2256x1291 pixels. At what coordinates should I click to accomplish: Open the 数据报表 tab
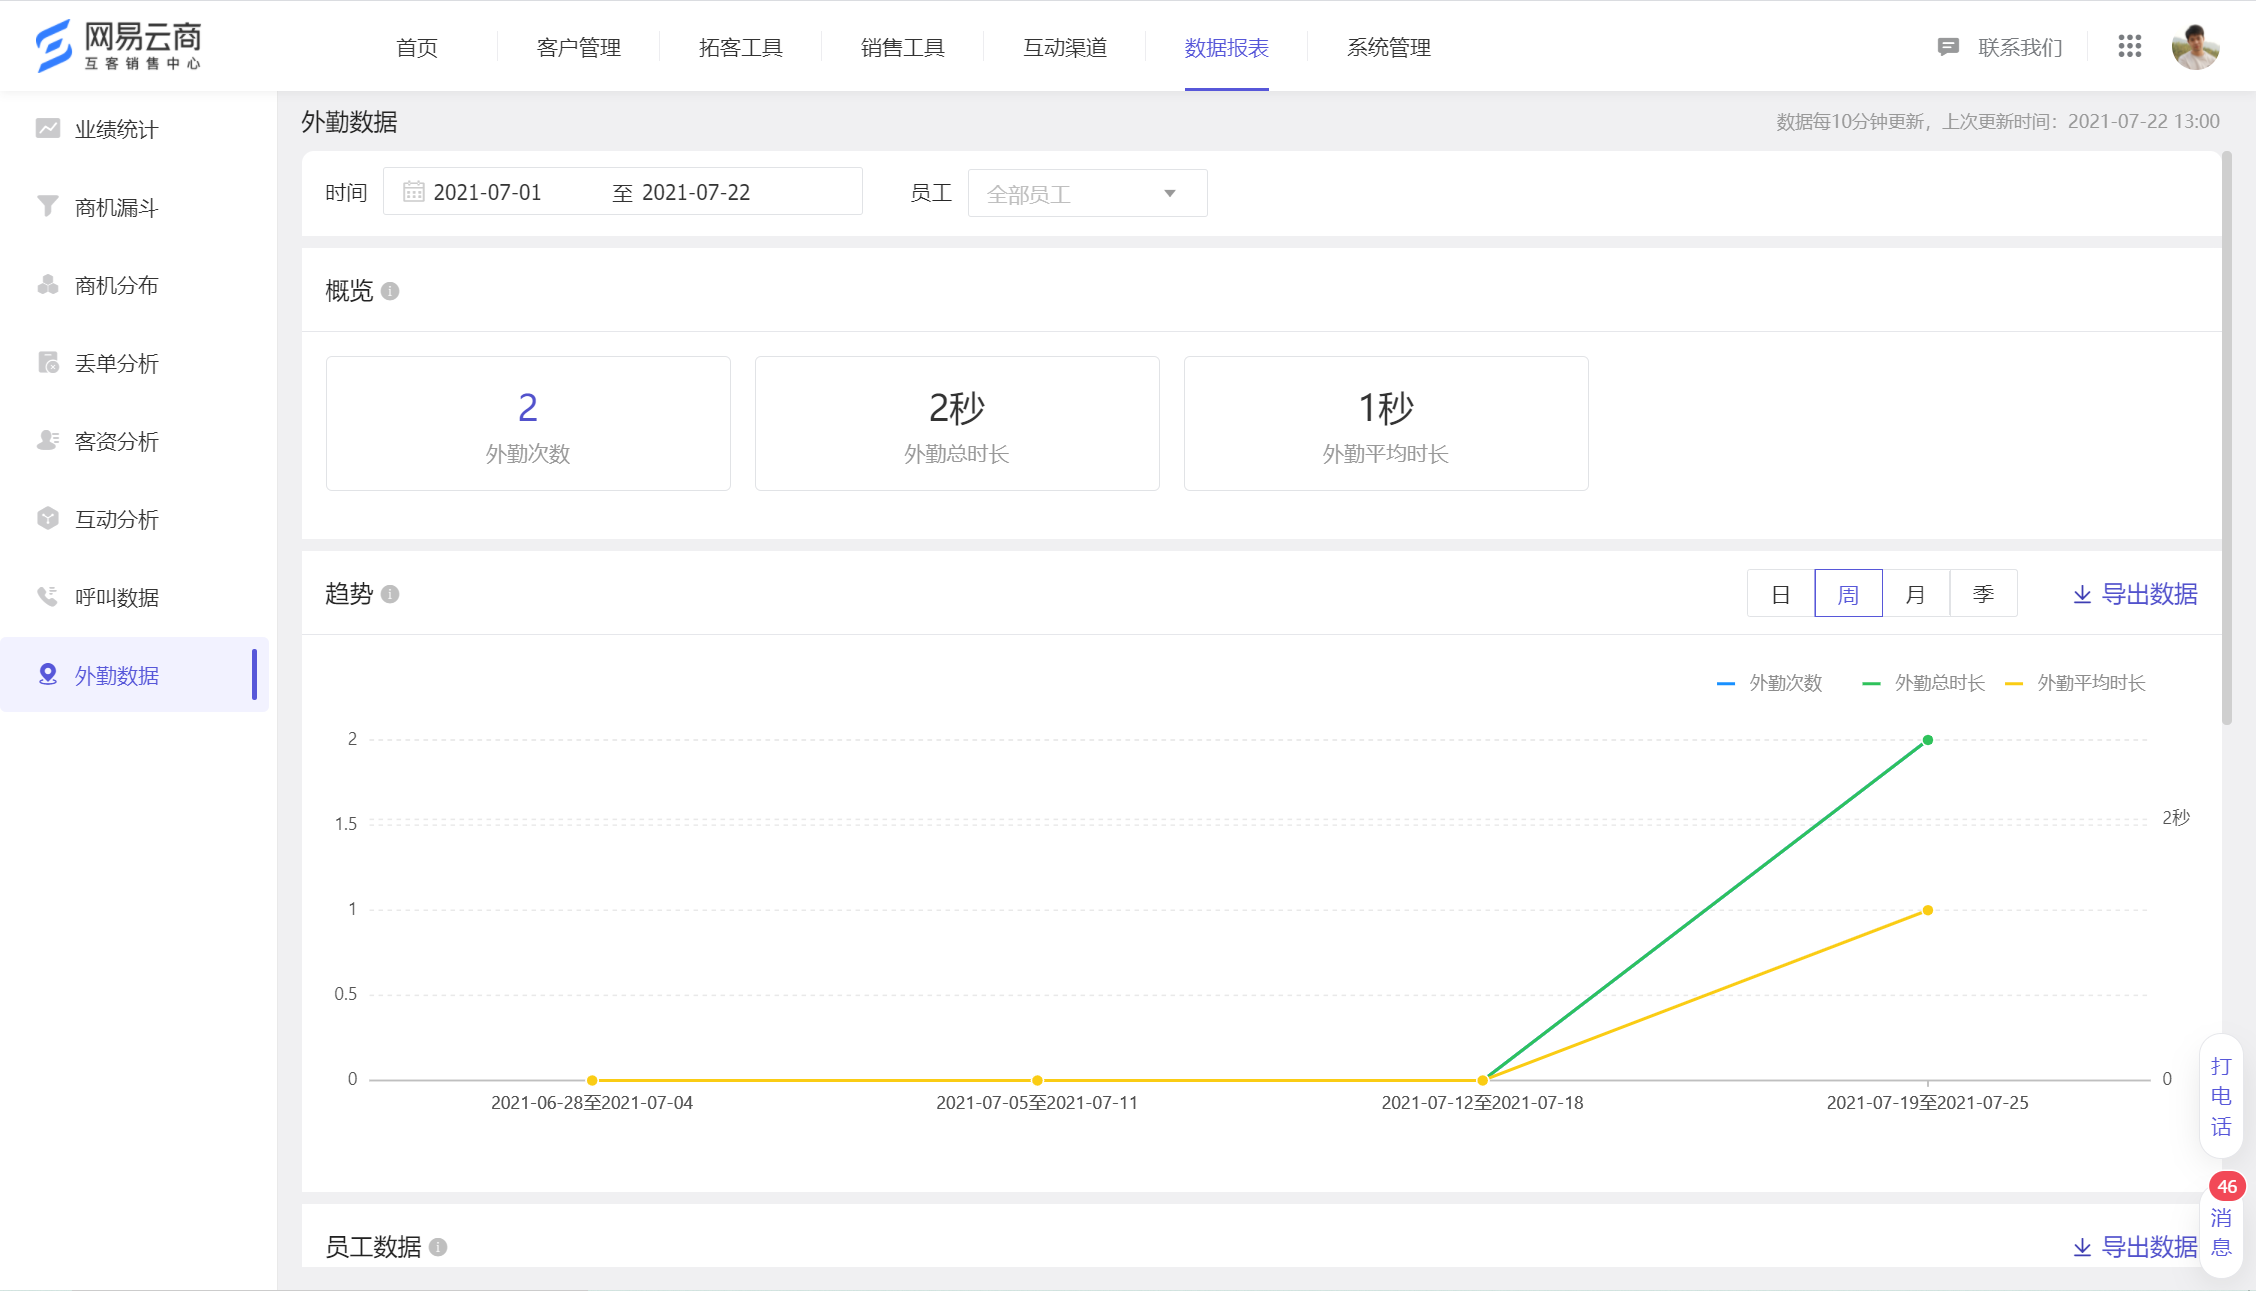1227,47
